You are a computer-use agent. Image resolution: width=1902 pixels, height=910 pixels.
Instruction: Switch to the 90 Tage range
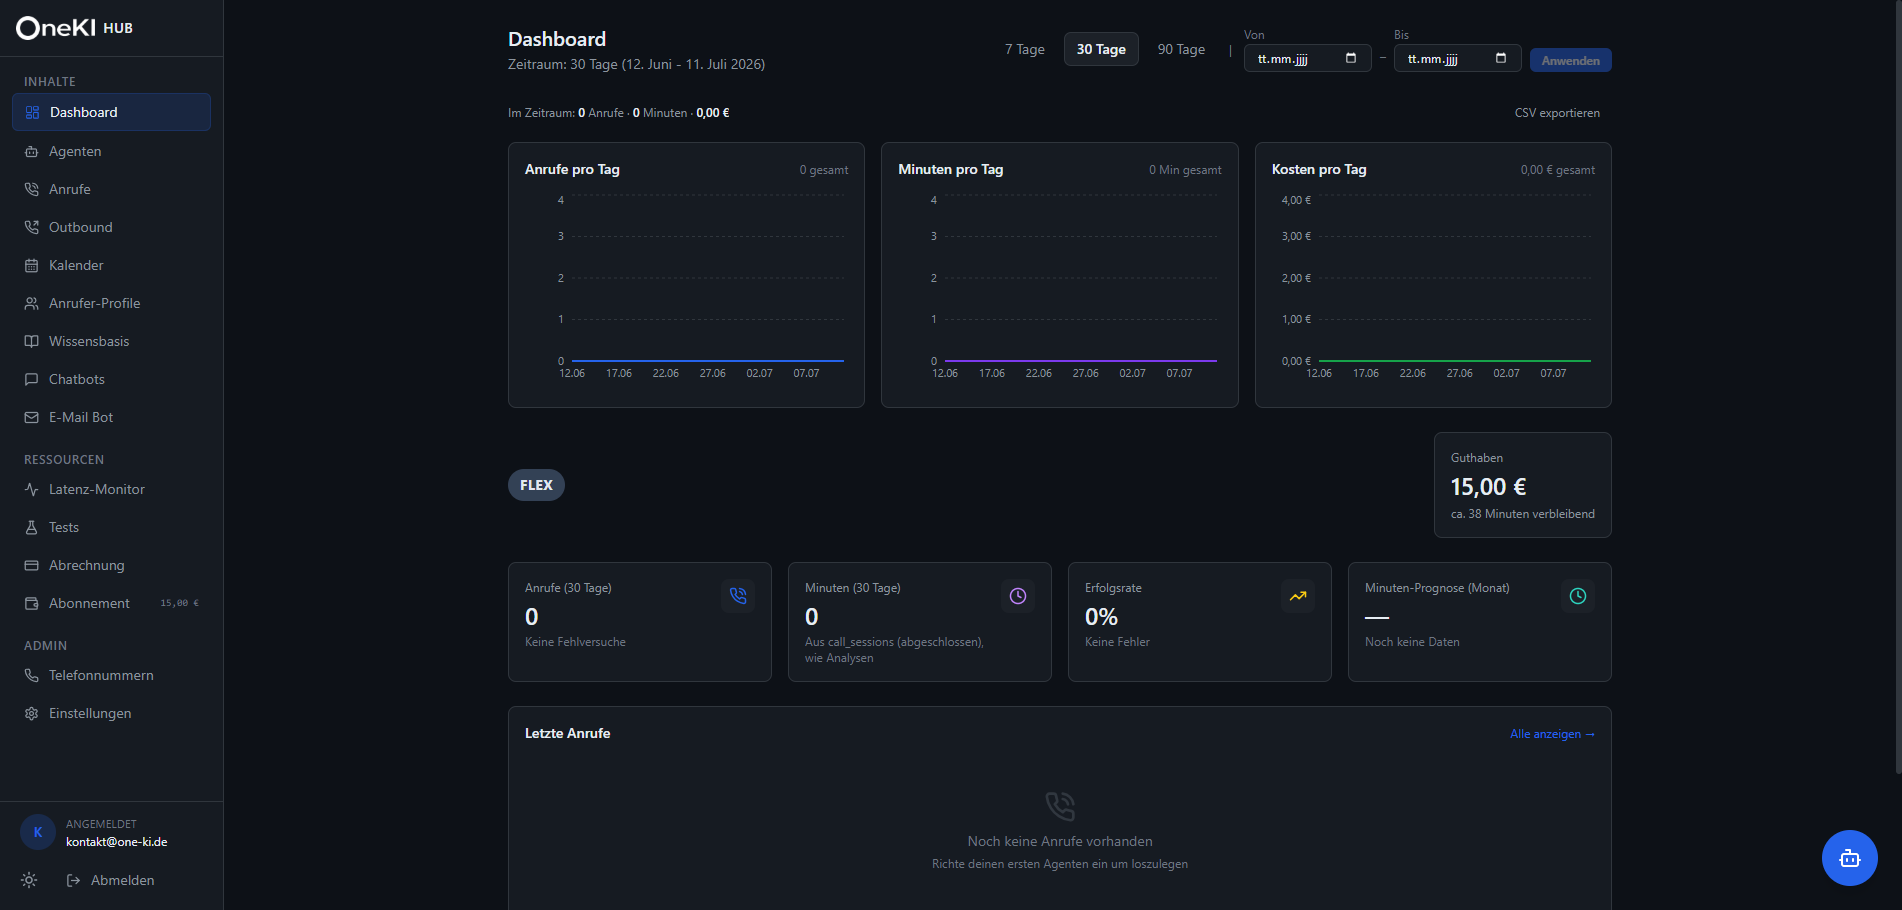click(x=1181, y=49)
